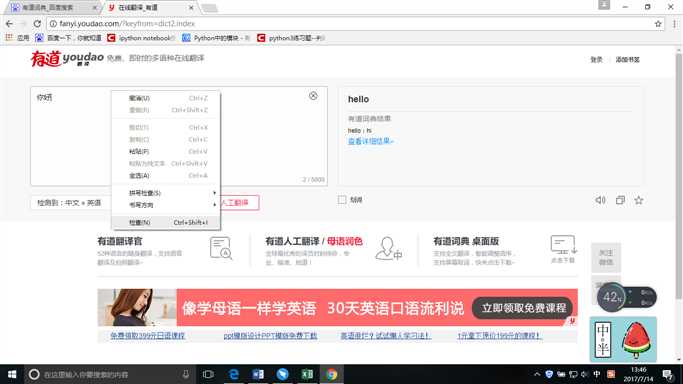Click the volume icon in the system tray
This screenshot has height=384, width=683.
585,374
